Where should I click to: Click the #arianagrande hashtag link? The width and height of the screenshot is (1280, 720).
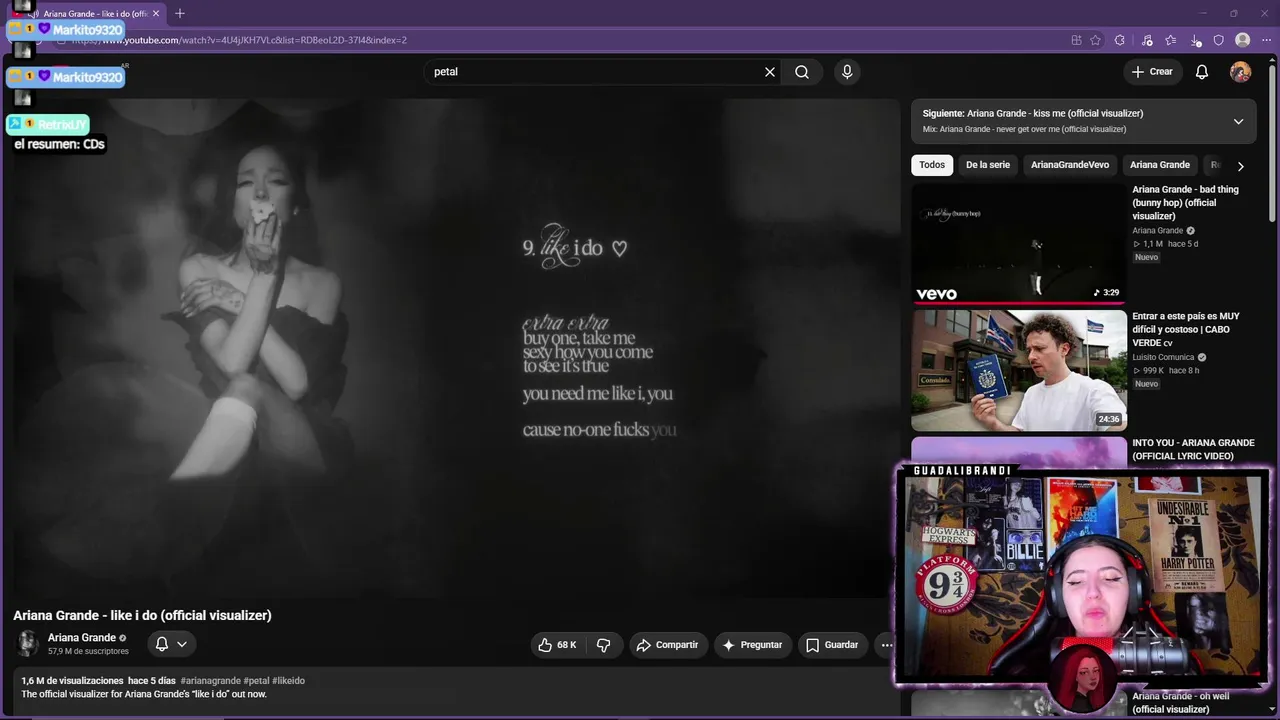[x=211, y=681]
